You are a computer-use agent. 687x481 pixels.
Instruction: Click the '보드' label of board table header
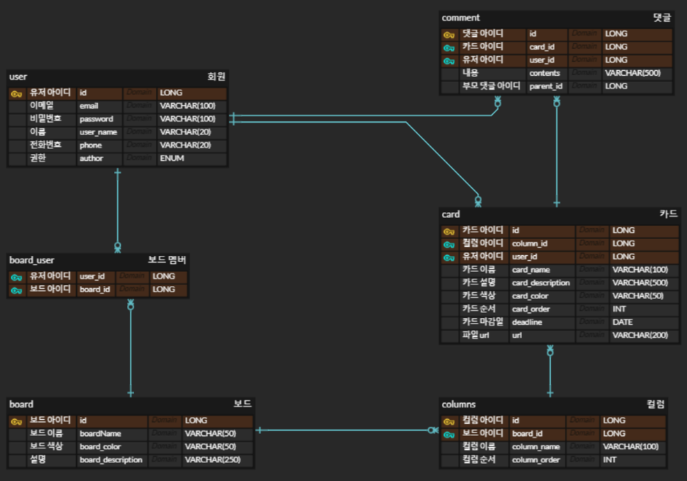242,403
